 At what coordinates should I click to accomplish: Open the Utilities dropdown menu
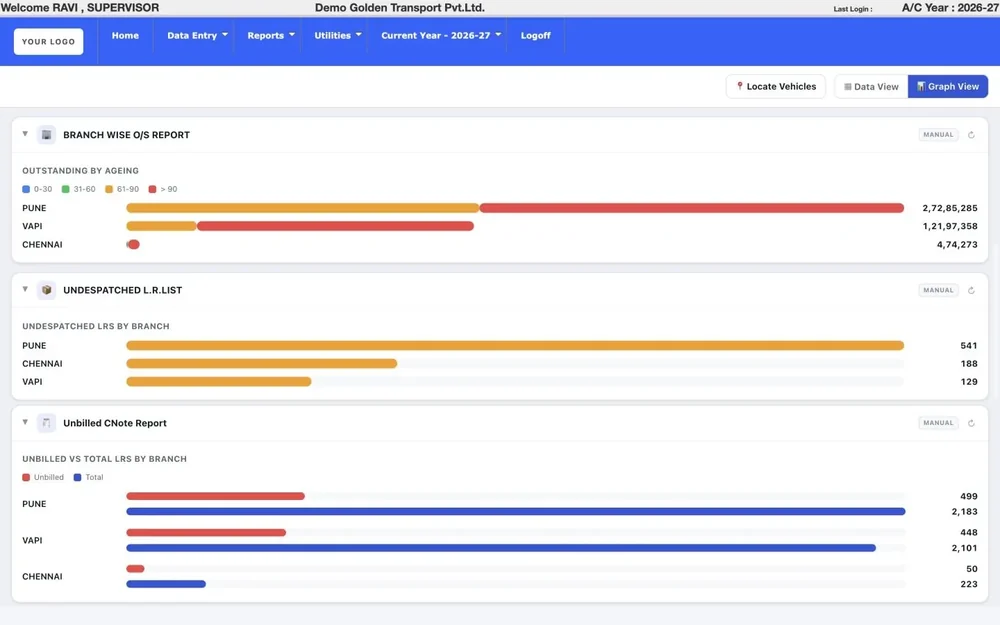coord(337,36)
